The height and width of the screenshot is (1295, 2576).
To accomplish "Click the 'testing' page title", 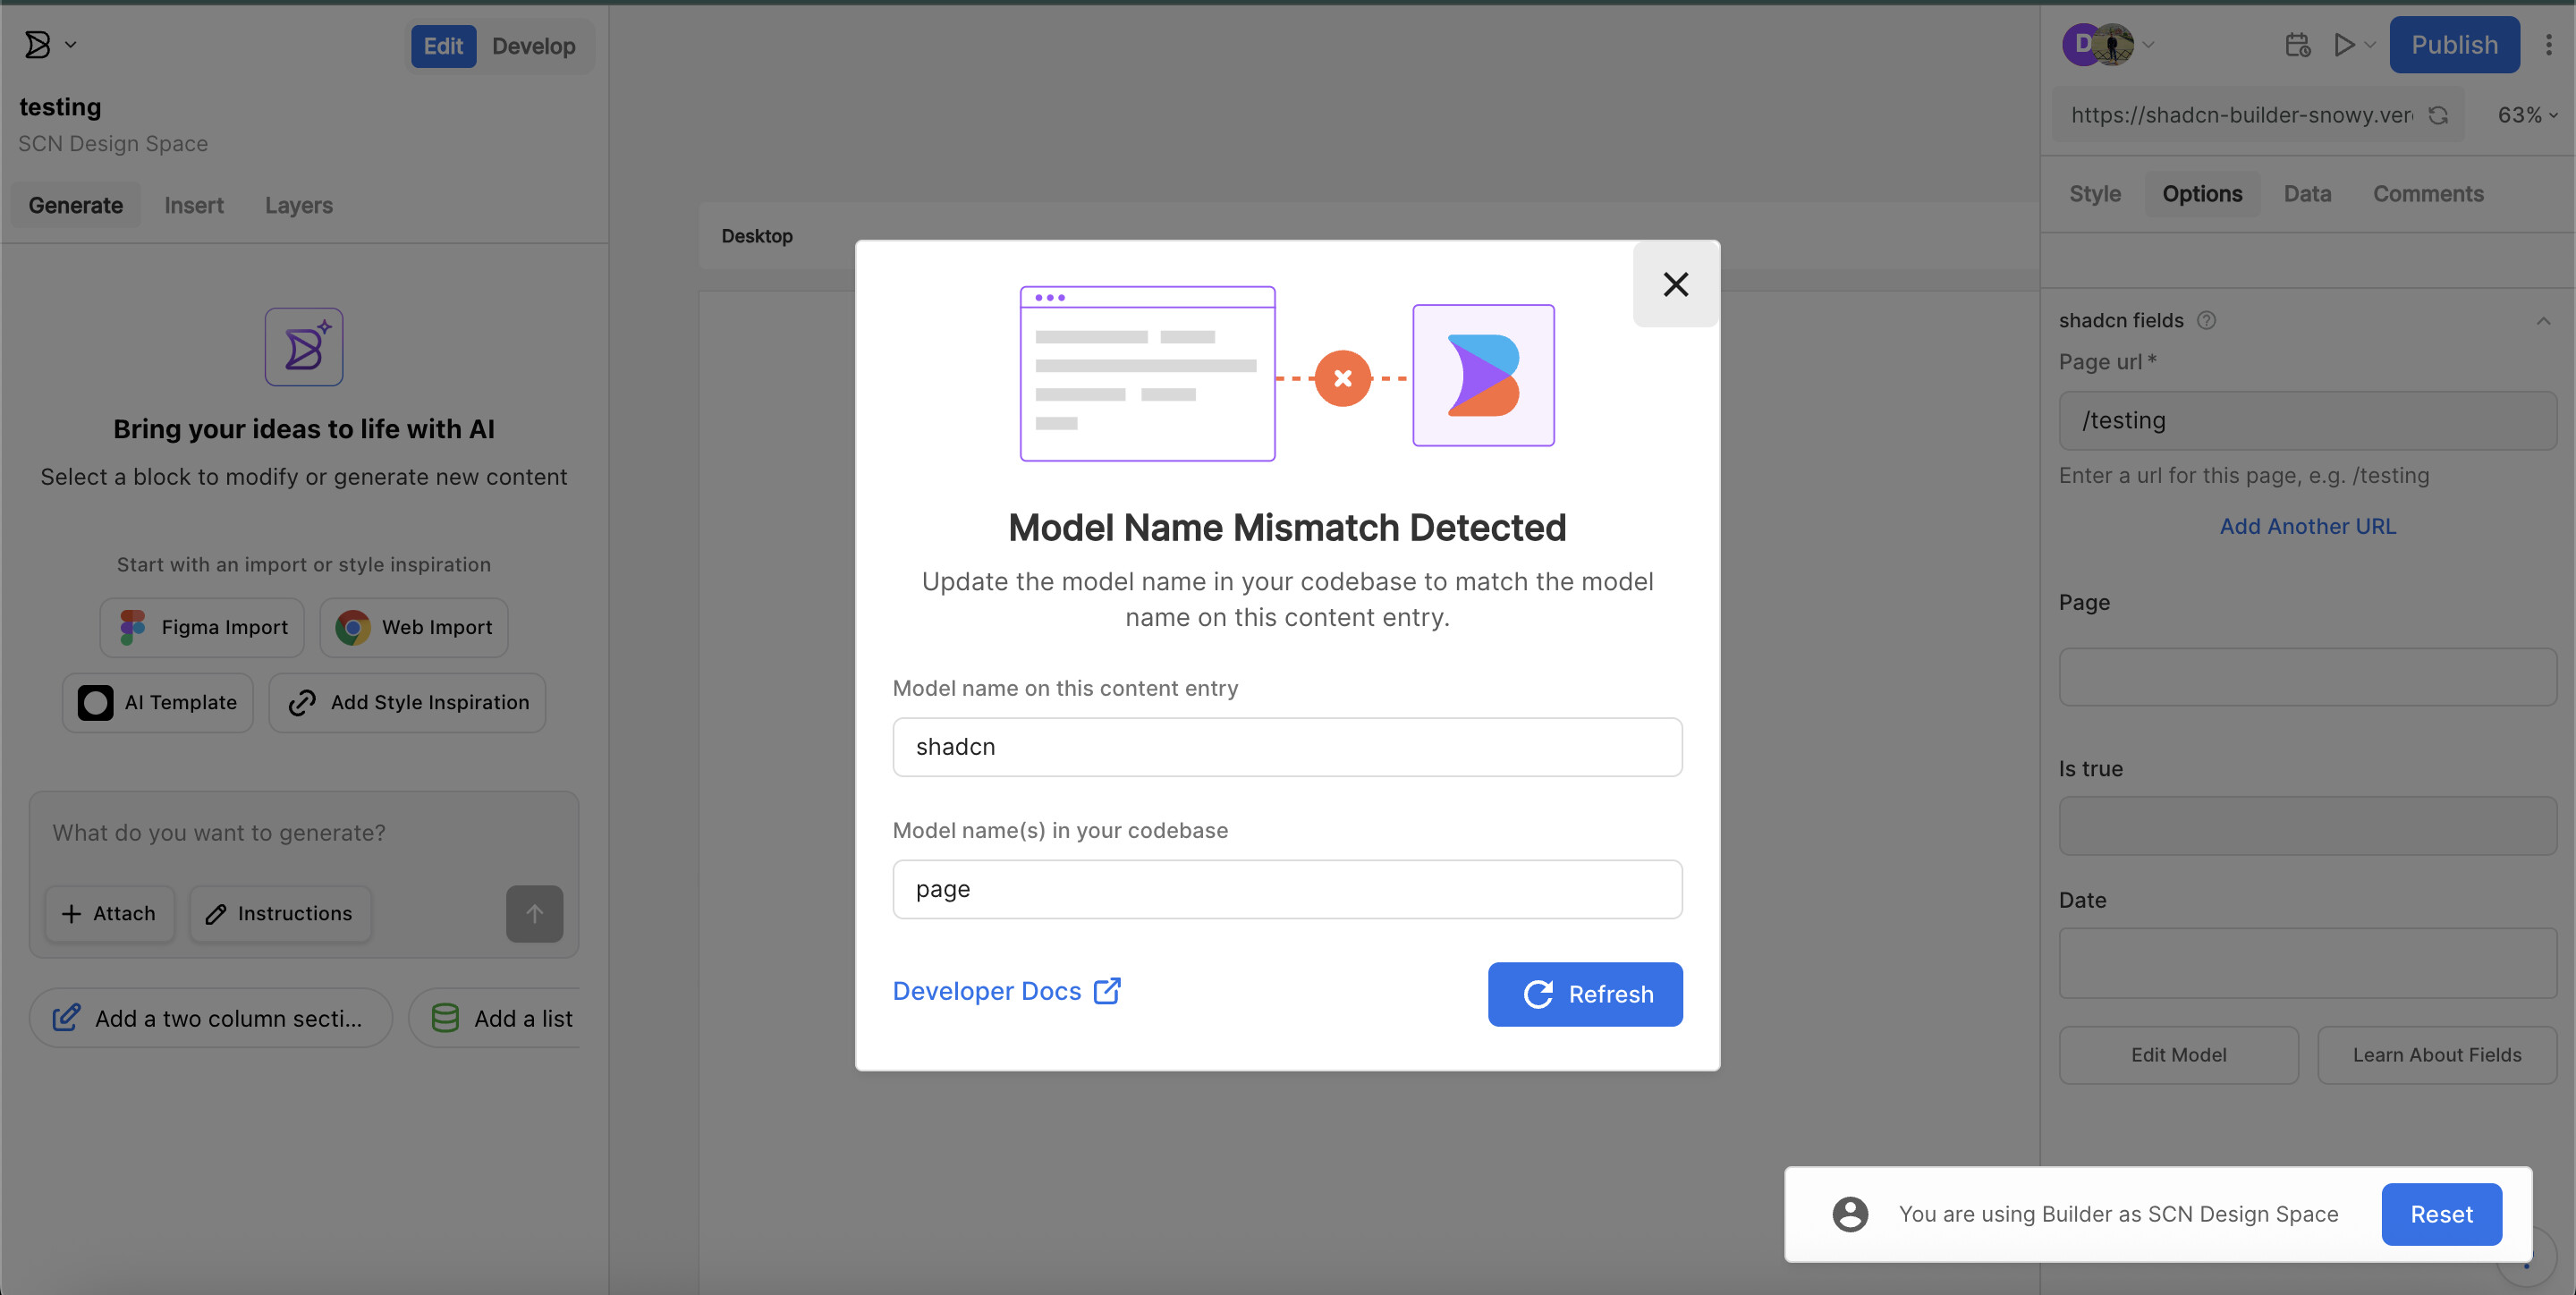I will point(60,106).
